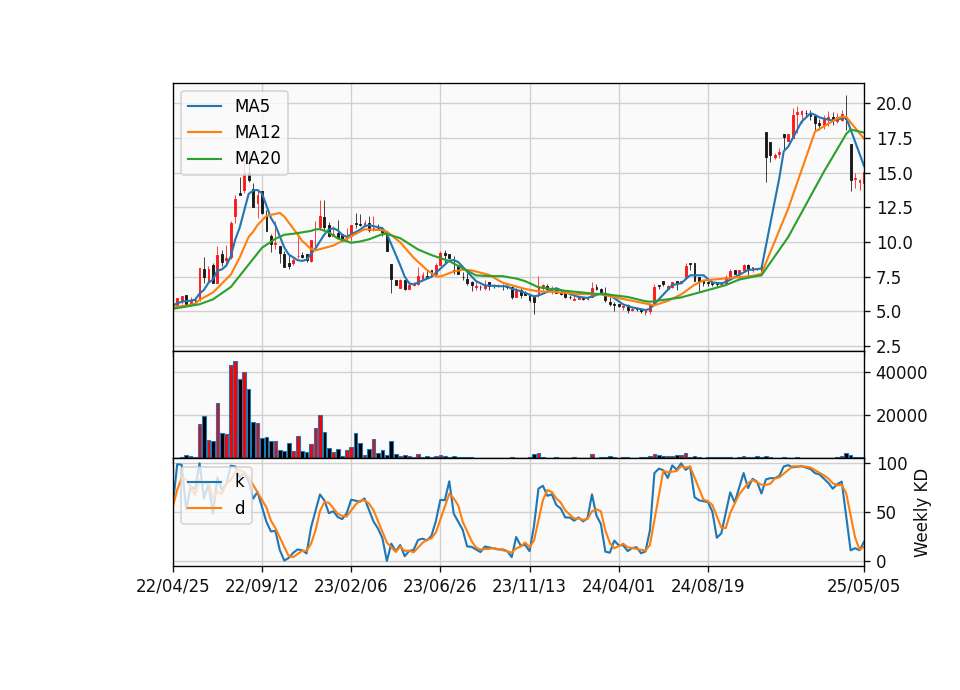Click the 17.5 price axis value

click(x=894, y=138)
